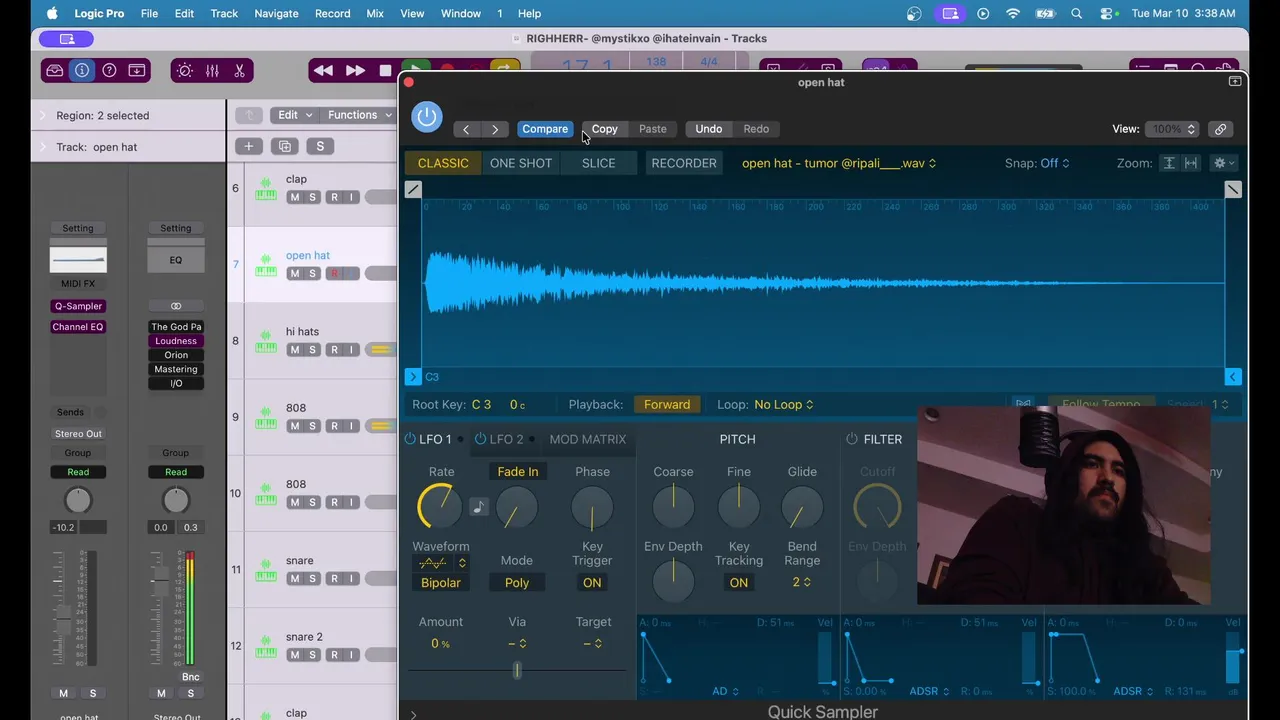
Task: Open the File menu
Action: [x=149, y=14]
